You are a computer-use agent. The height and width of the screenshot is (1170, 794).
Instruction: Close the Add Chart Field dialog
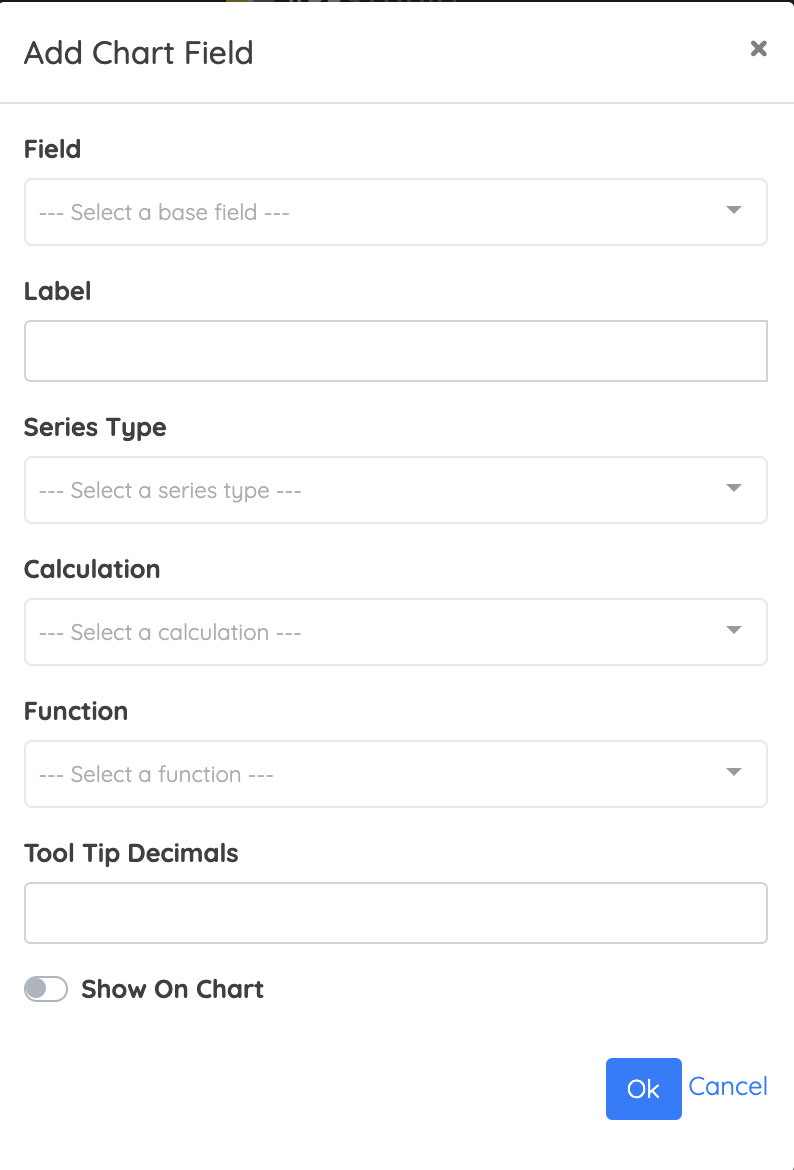[758, 49]
